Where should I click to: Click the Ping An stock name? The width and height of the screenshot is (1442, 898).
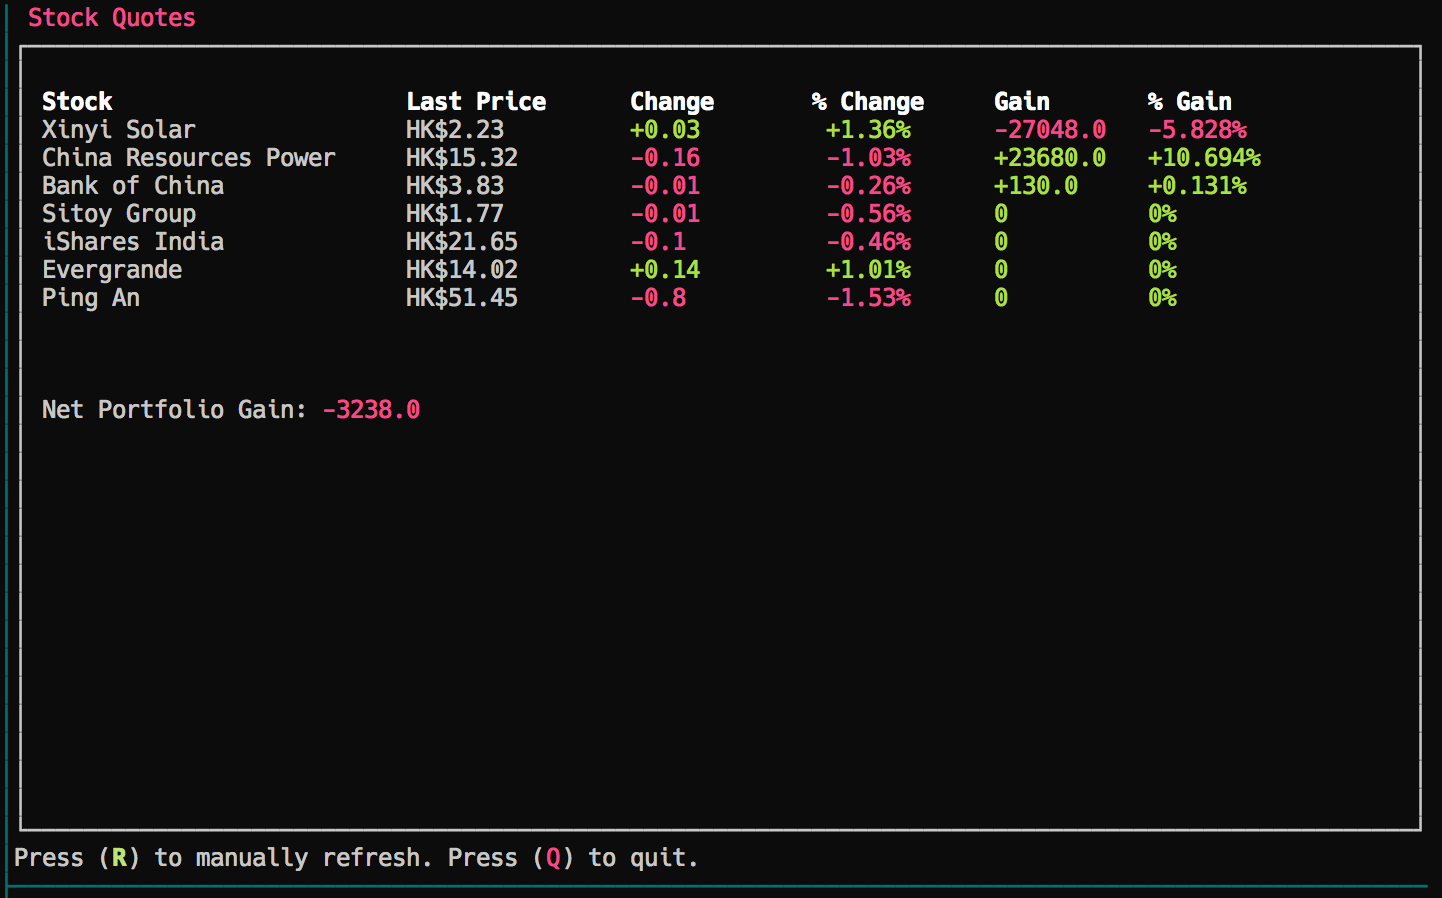click(x=91, y=298)
